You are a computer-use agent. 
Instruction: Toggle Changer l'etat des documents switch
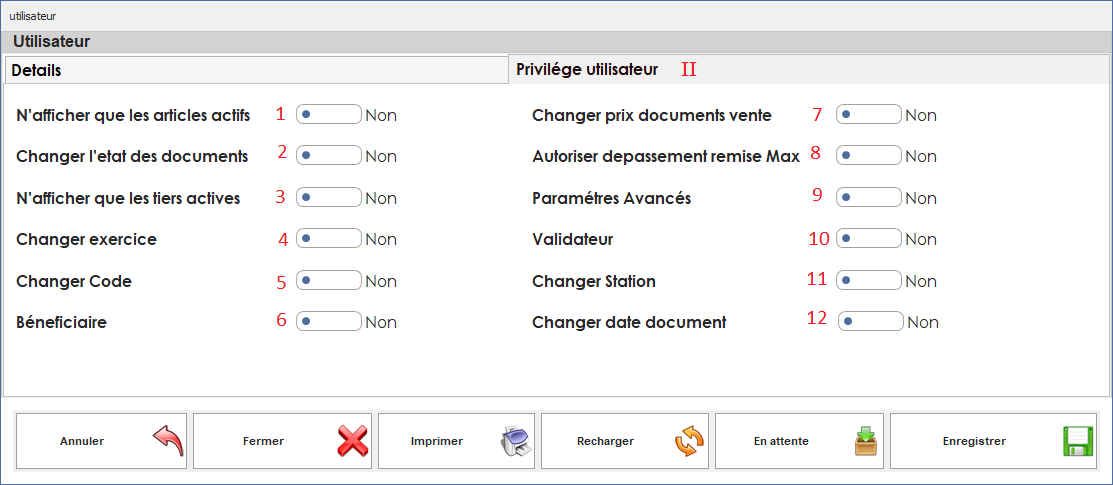pos(329,155)
